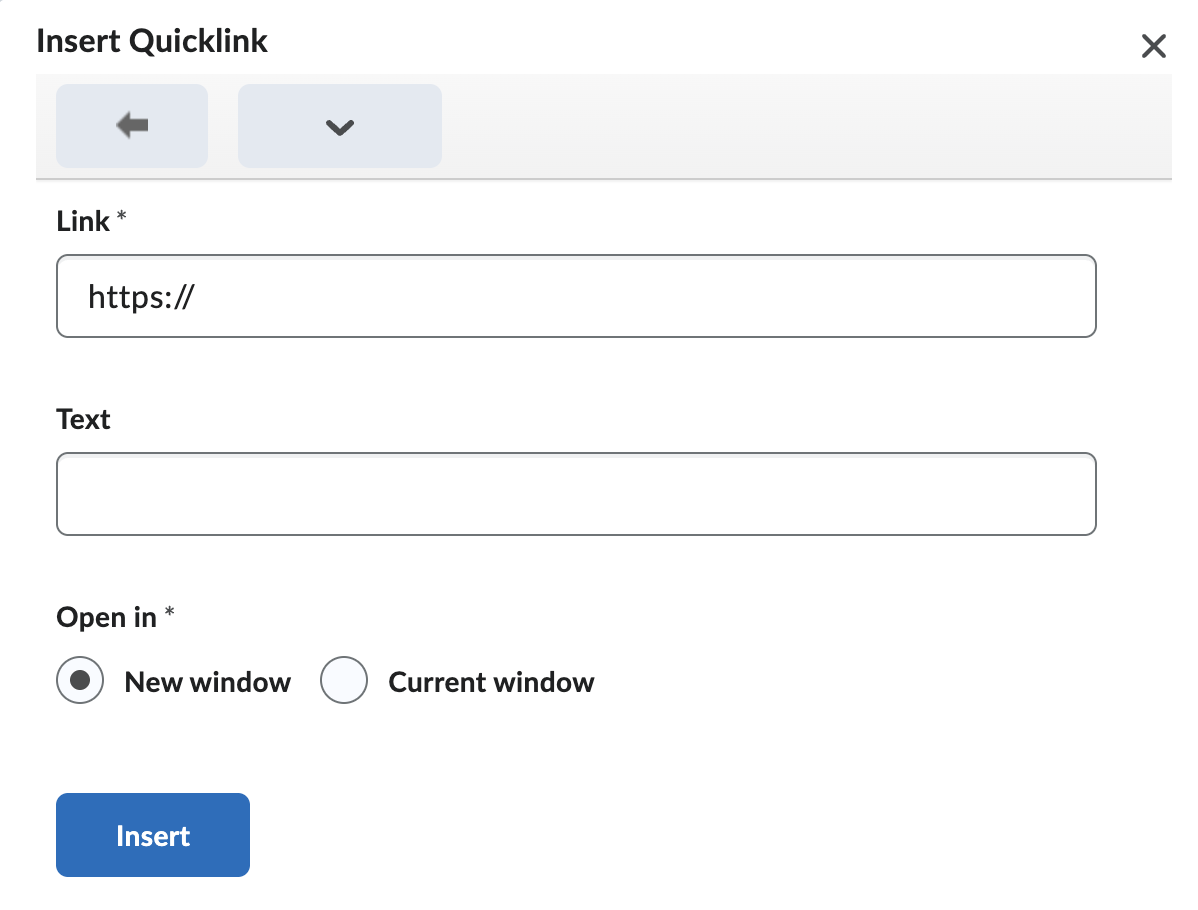Click the "Open in" group label
The width and height of the screenshot is (1198, 910).
[106, 617]
